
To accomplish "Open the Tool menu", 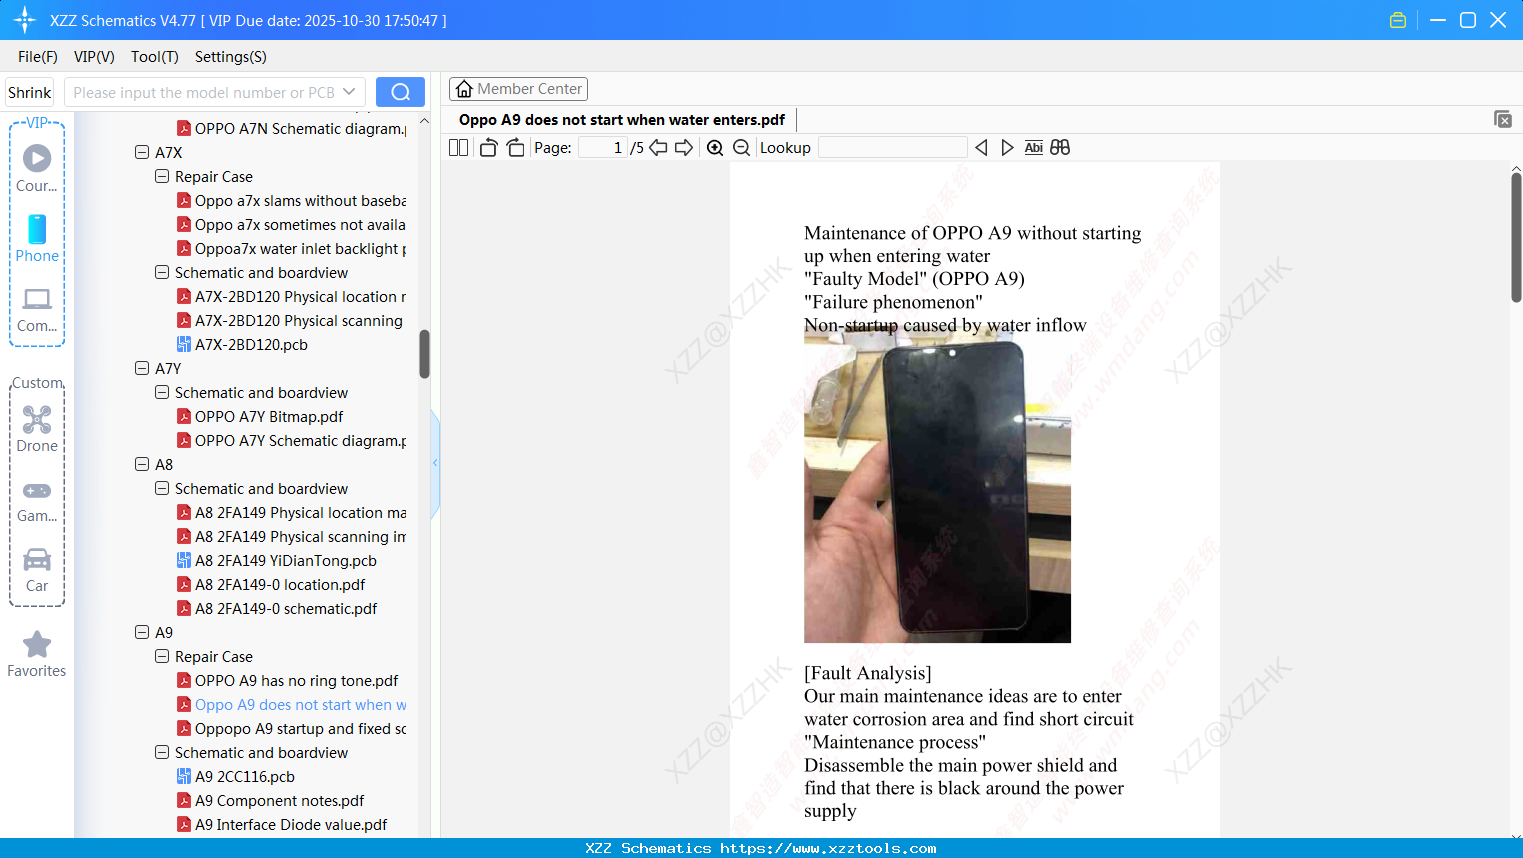I will click(x=154, y=57).
